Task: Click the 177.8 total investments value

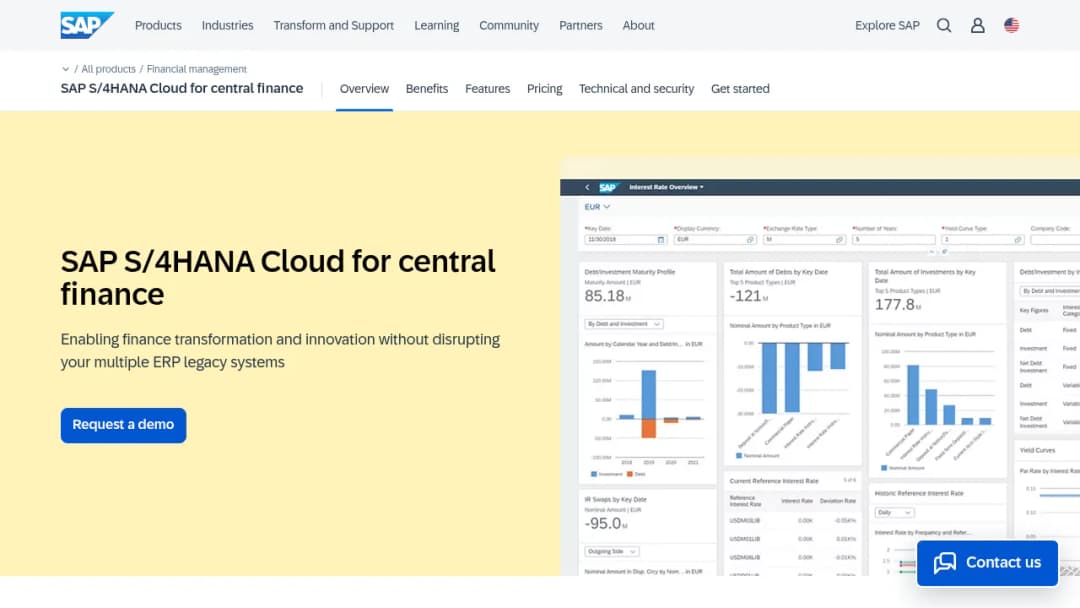Action: point(897,305)
